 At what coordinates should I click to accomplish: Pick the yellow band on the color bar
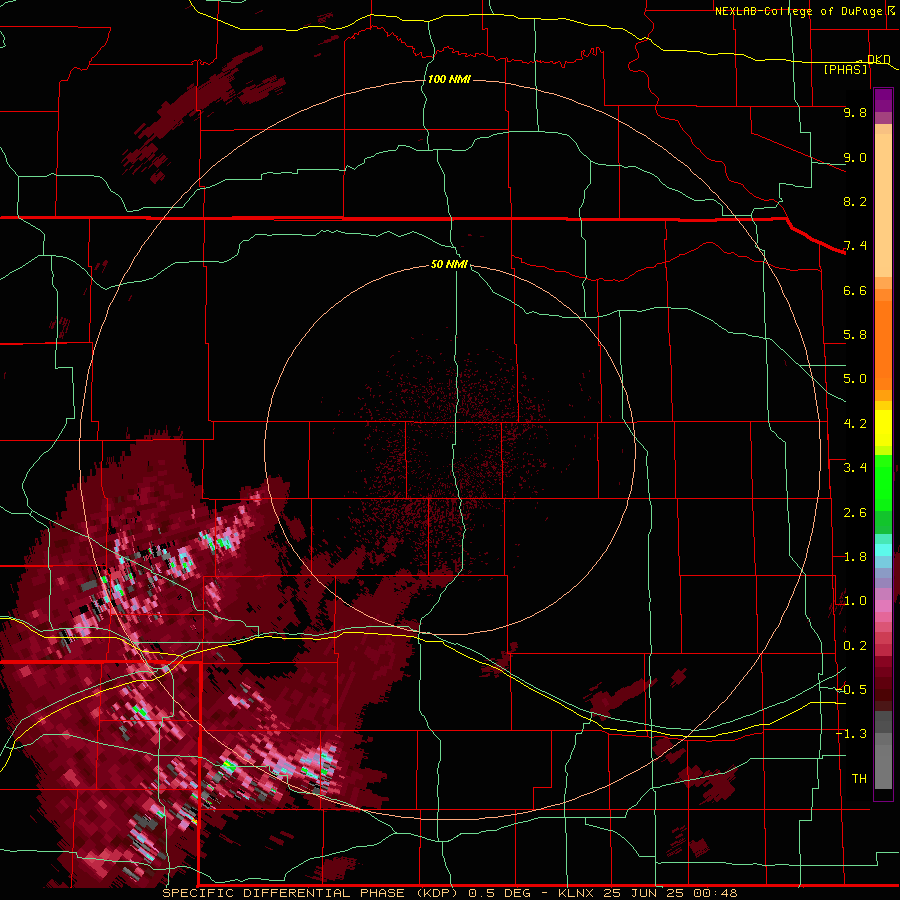[x=883, y=428]
